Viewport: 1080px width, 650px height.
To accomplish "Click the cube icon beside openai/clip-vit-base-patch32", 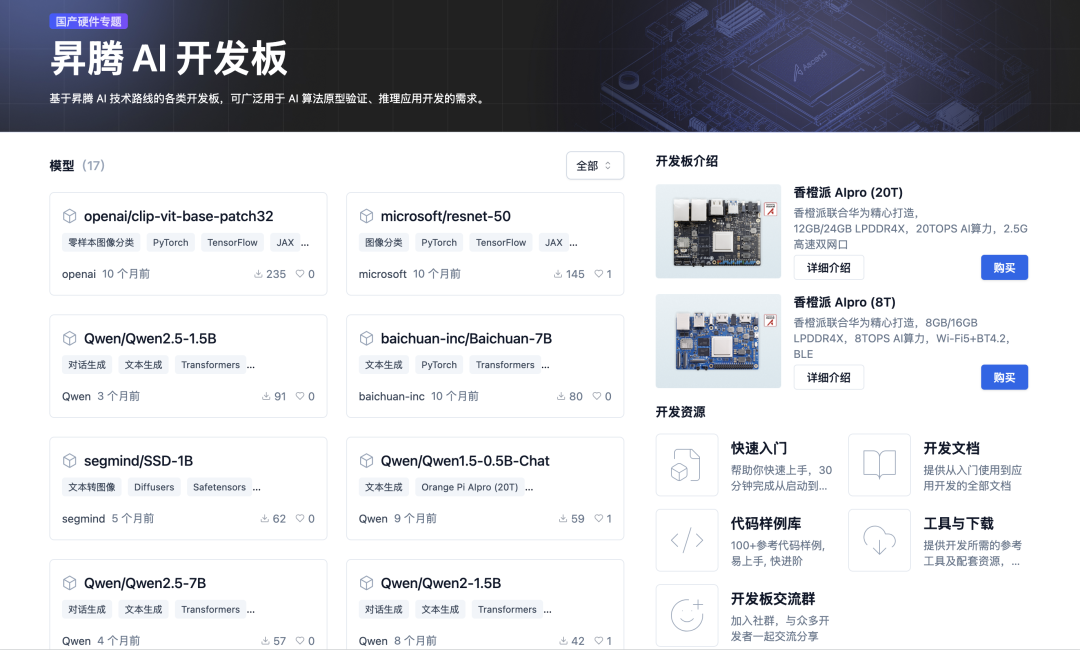I will [69, 216].
